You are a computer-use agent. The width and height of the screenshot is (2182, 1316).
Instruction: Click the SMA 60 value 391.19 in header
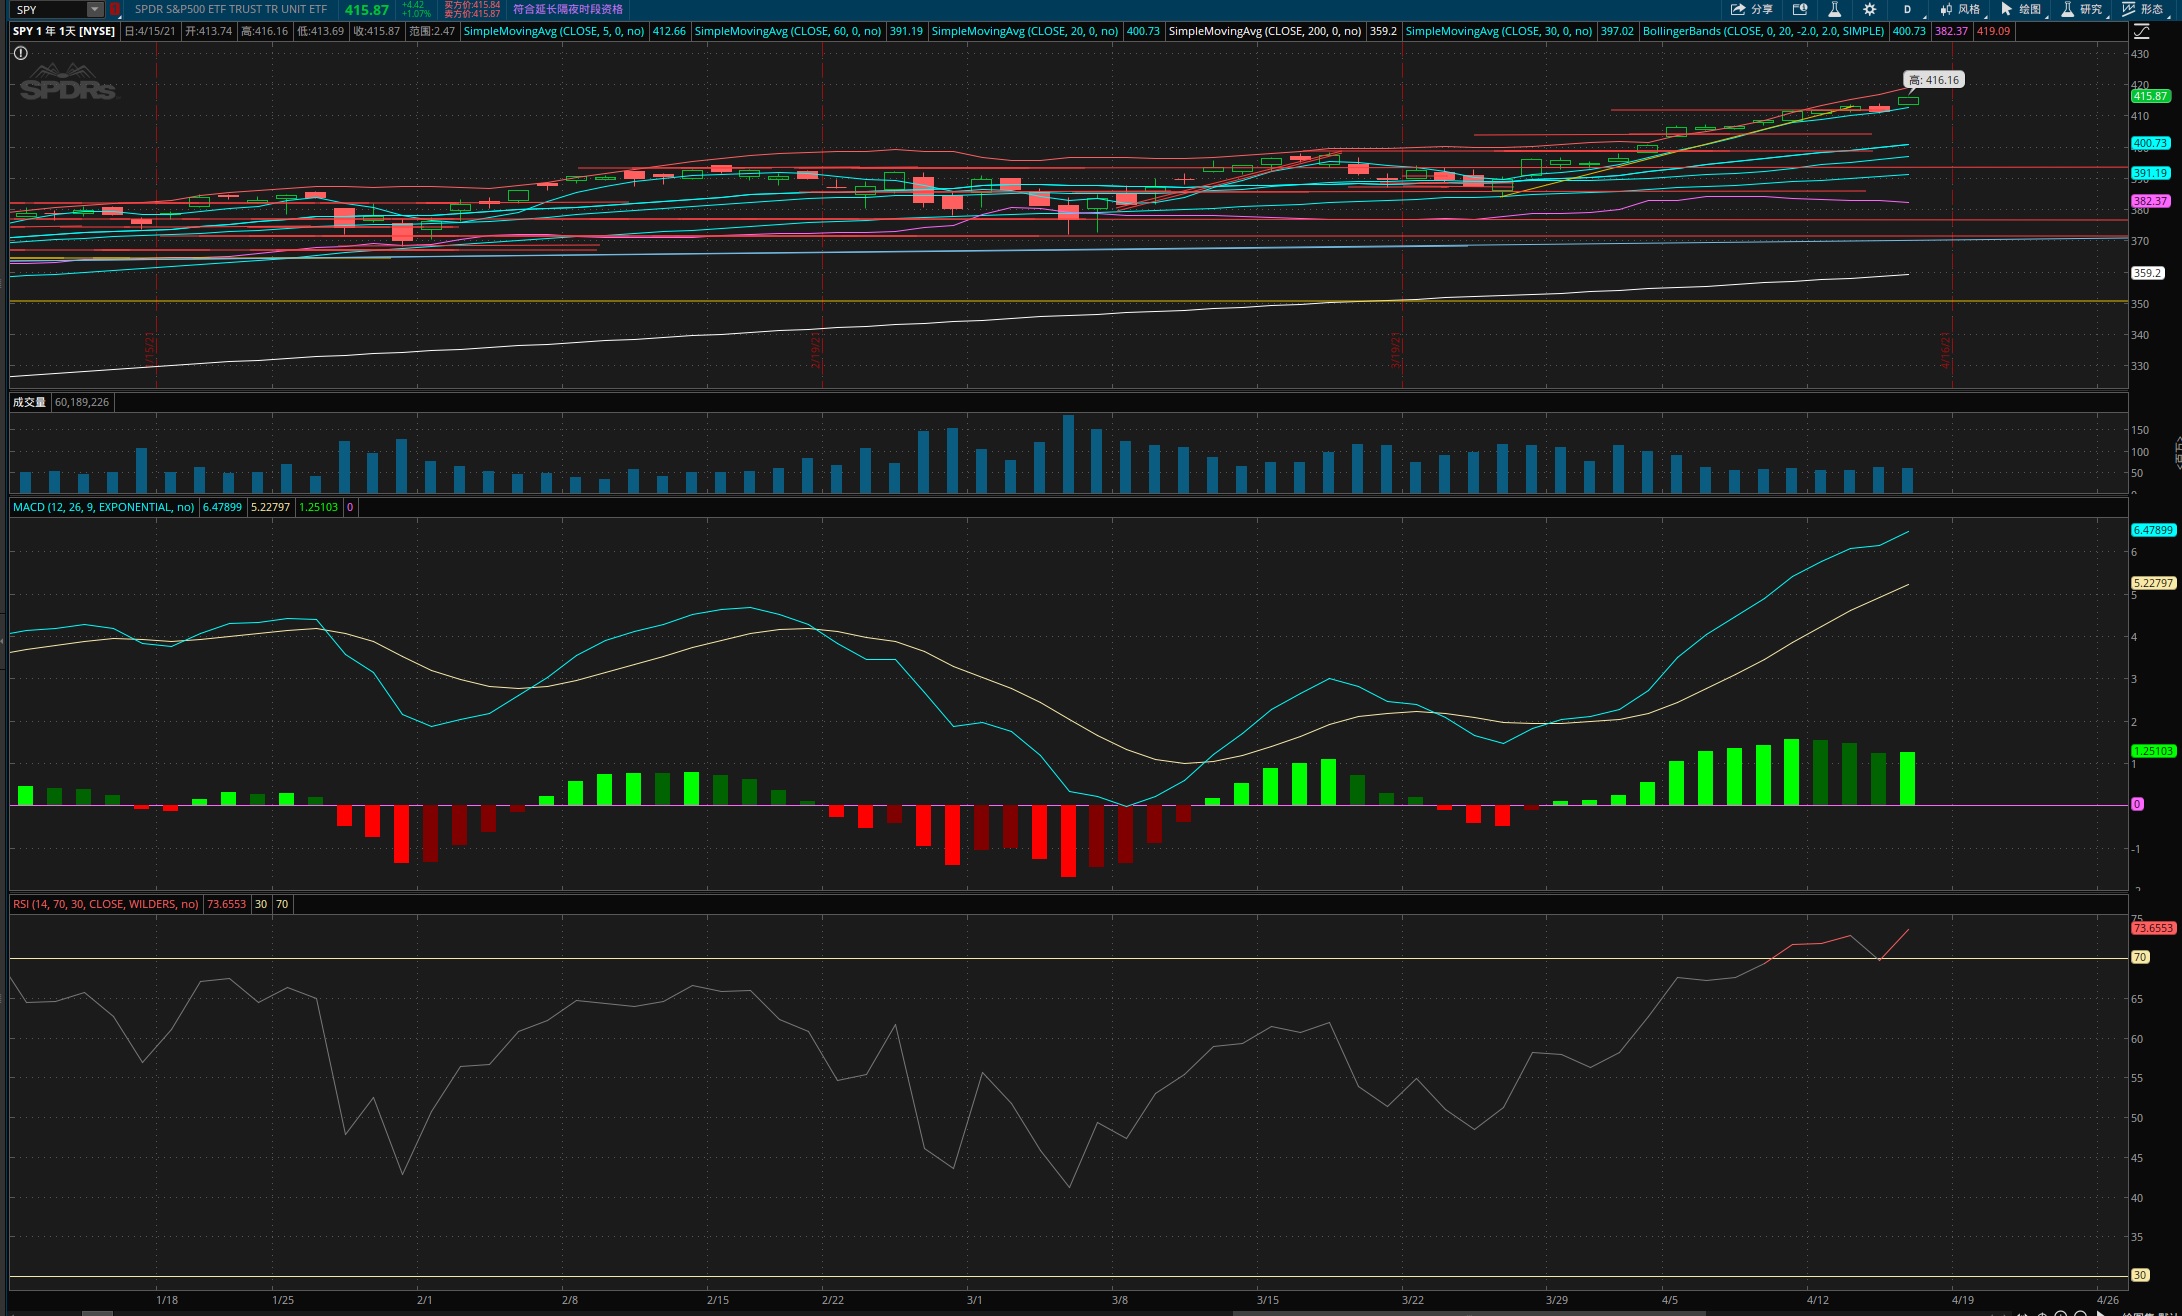click(906, 31)
